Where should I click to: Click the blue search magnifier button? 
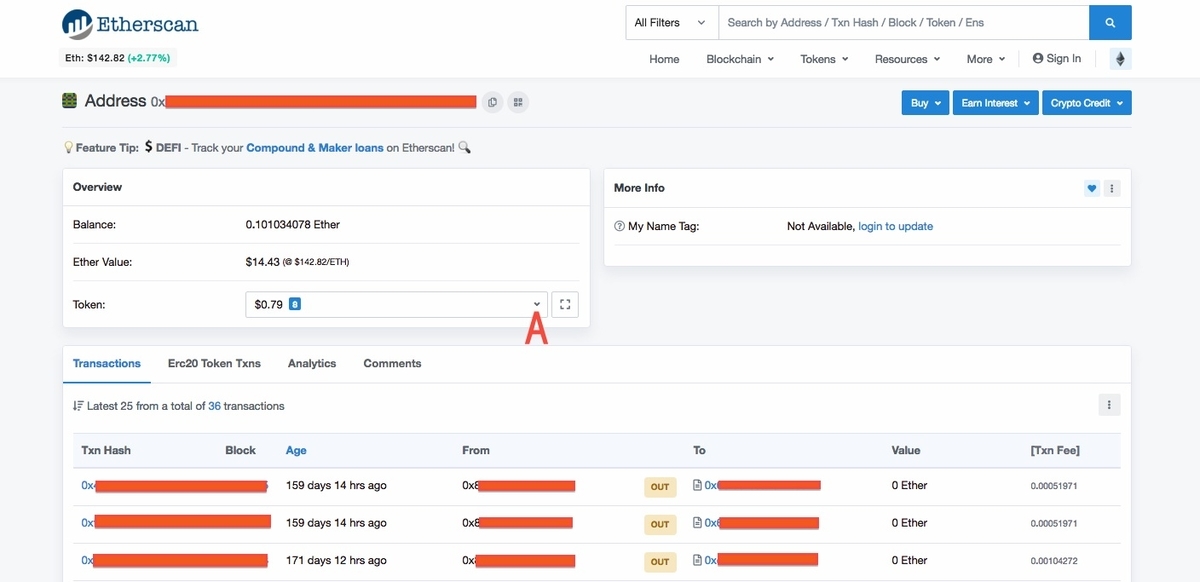coord(1110,22)
